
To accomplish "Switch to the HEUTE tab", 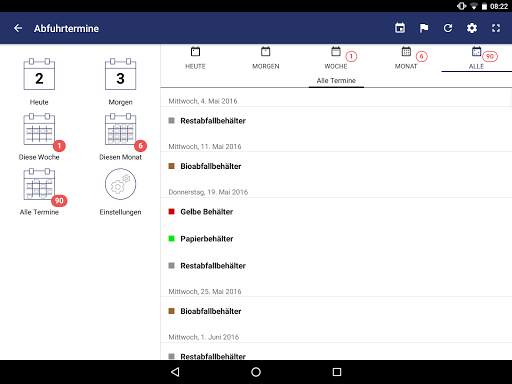I will coord(195,58).
